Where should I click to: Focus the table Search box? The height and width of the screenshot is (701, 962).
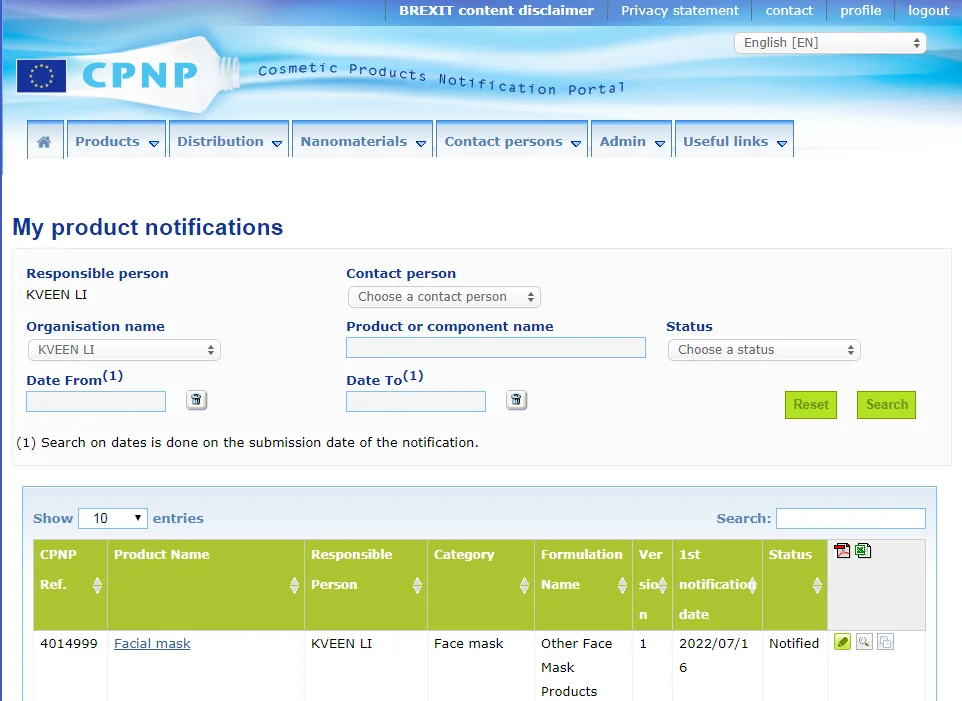tap(851, 518)
